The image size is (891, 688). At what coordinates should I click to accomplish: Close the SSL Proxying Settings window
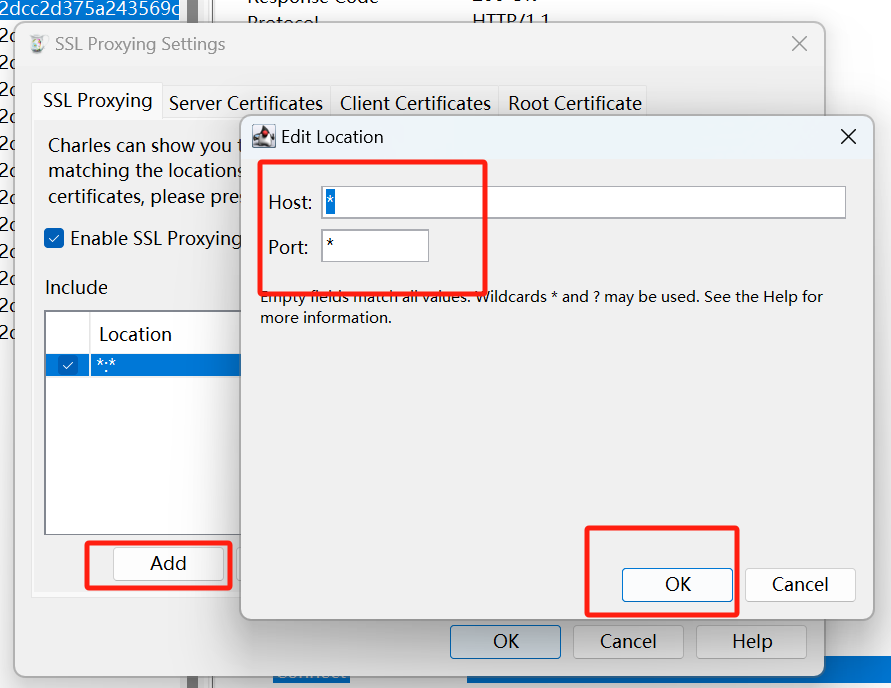point(799,44)
